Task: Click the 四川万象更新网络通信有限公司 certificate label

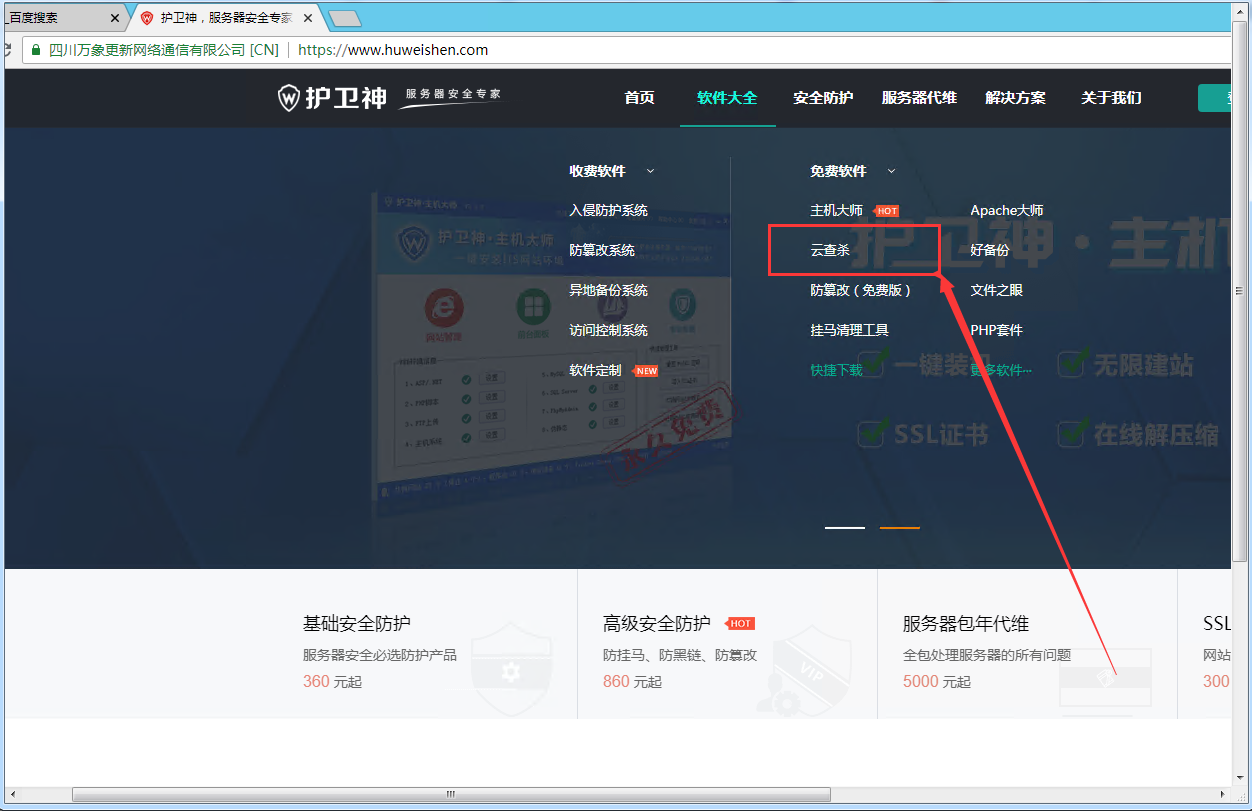Action: (164, 50)
